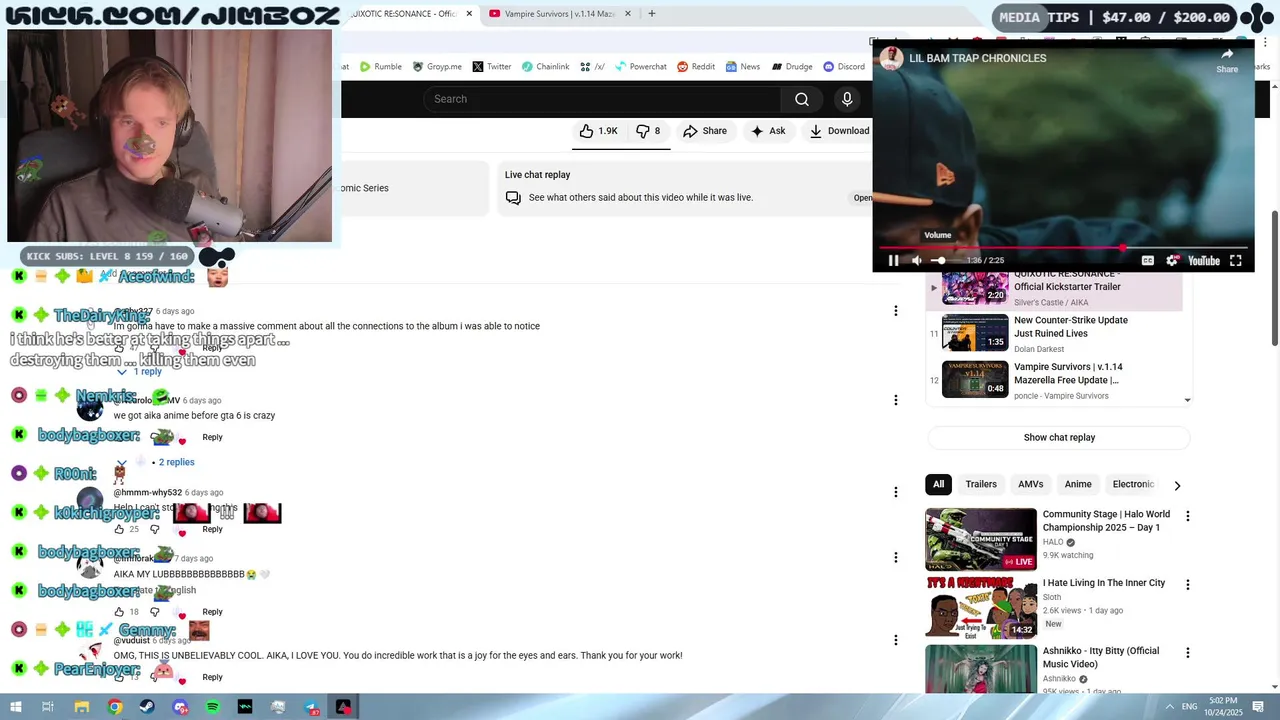Open I Hate Living In The Inner City
This screenshot has width=1280, height=720.
point(1104,583)
